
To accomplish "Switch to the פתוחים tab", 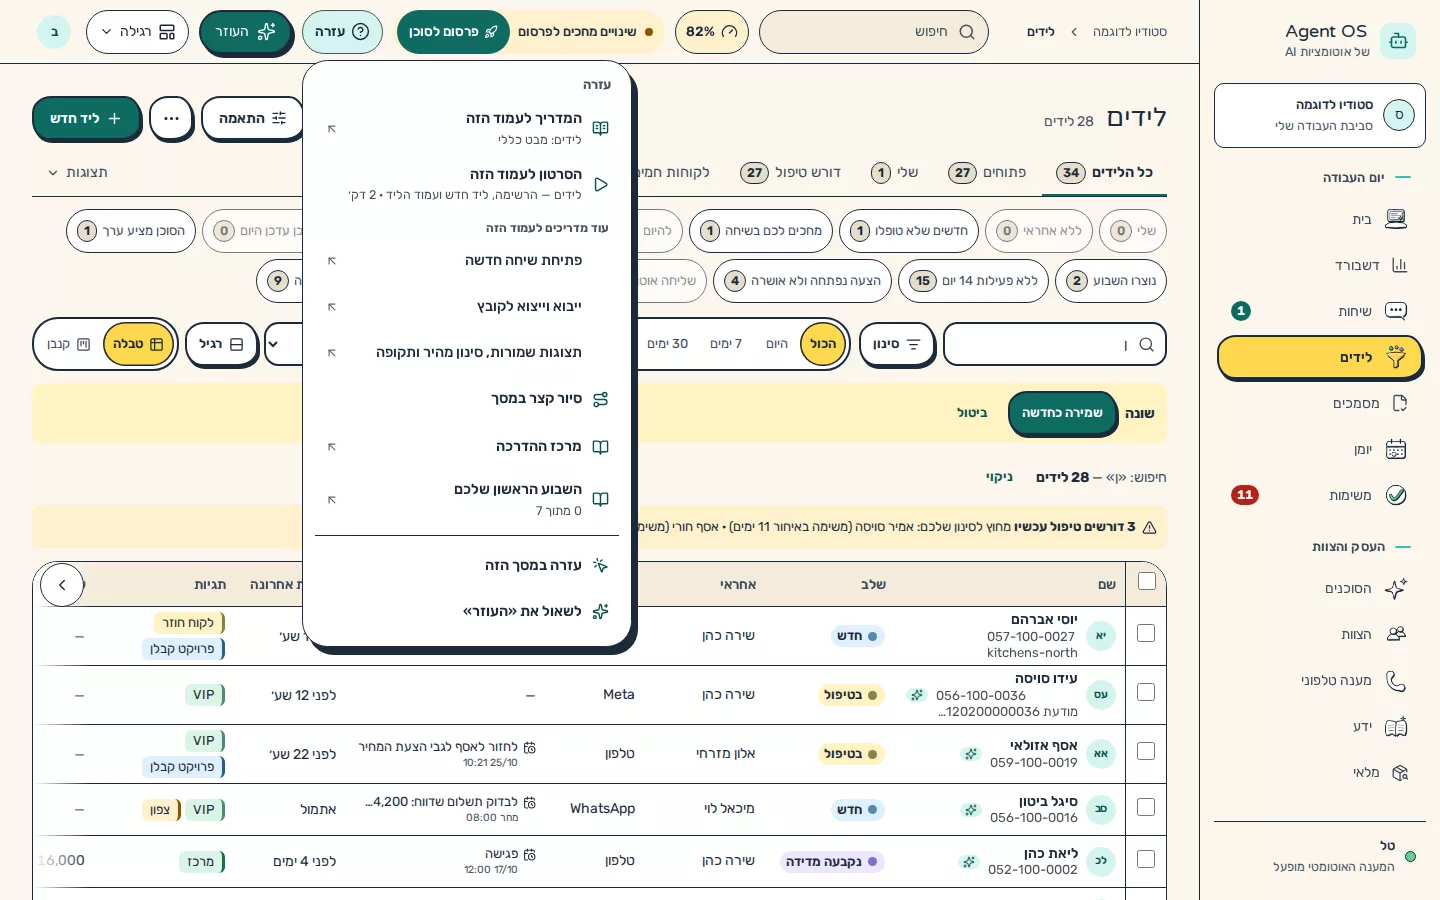I will [x=988, y=173].
